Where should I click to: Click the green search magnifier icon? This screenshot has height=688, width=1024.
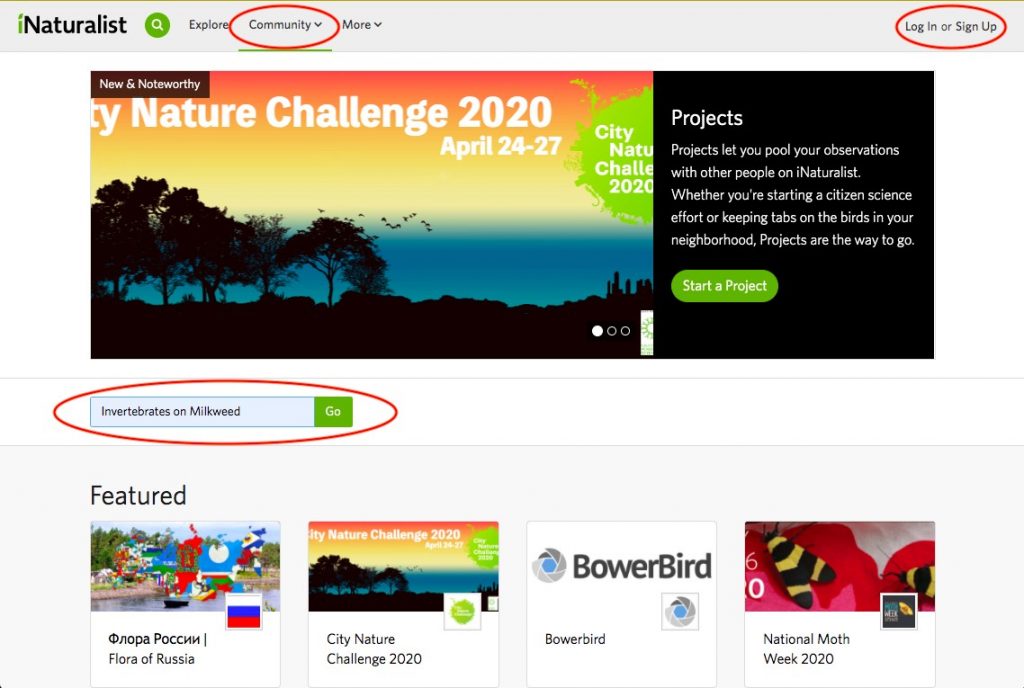157,25
